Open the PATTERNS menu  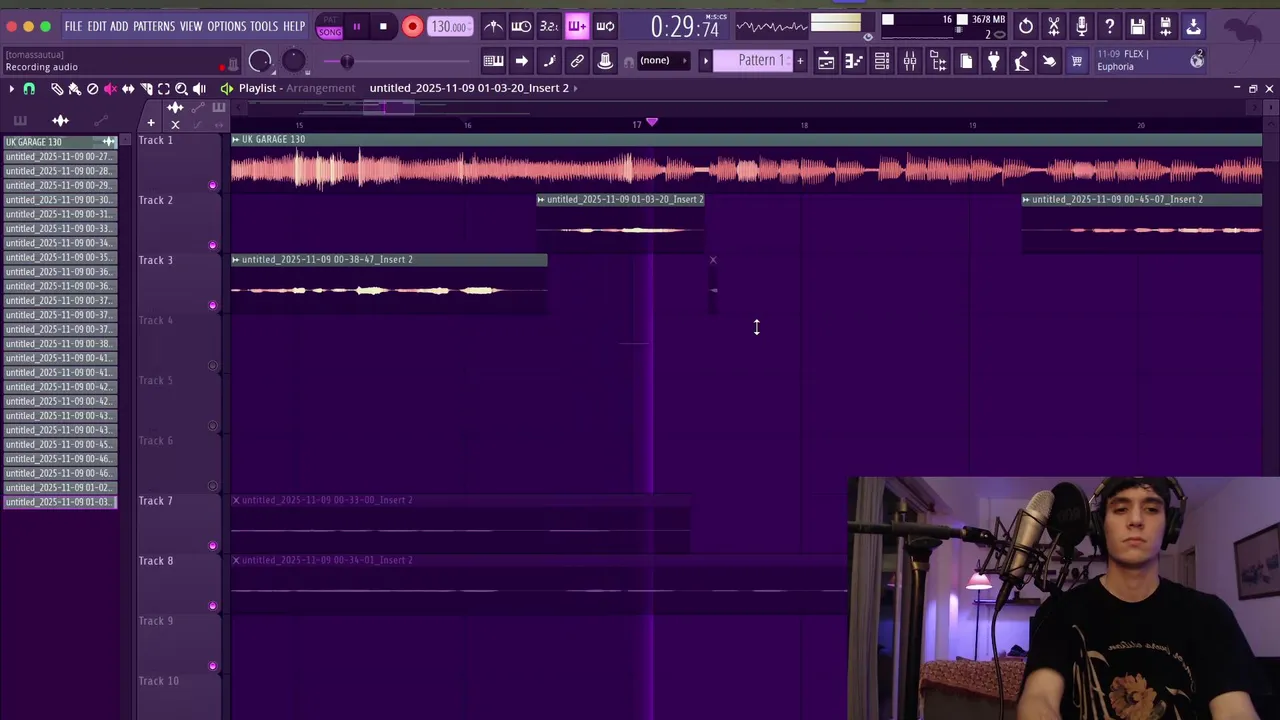click(x=154, y=26)
